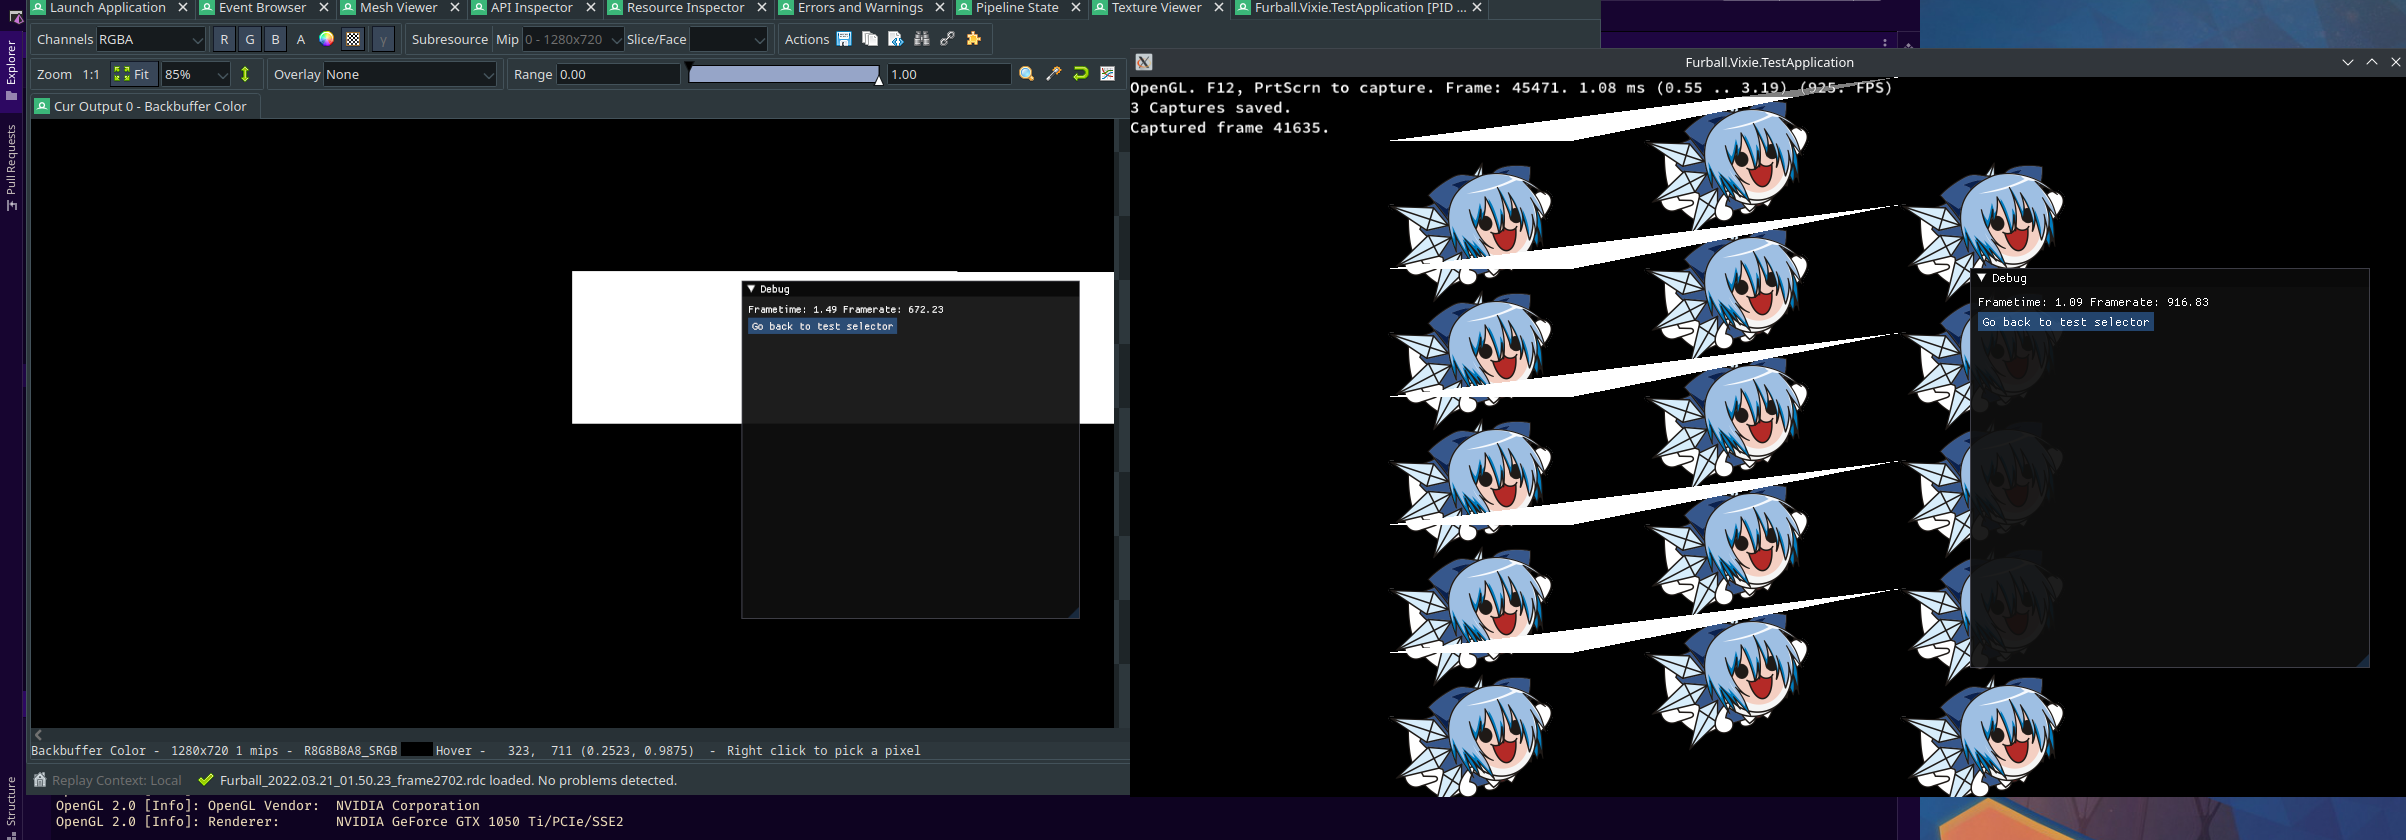Click the HDR multiply color wheel icon

[x=326, y=39]
